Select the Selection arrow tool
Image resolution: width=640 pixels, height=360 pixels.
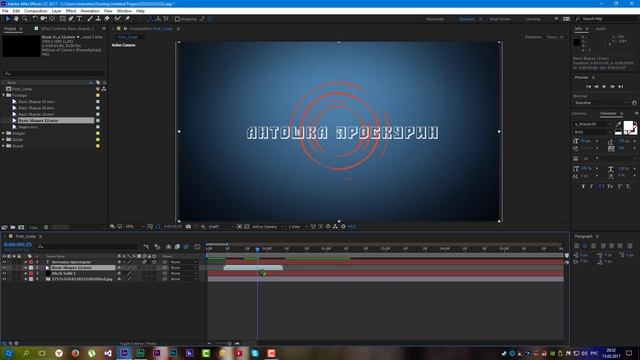pyautogui.click(x=7, y=19)
